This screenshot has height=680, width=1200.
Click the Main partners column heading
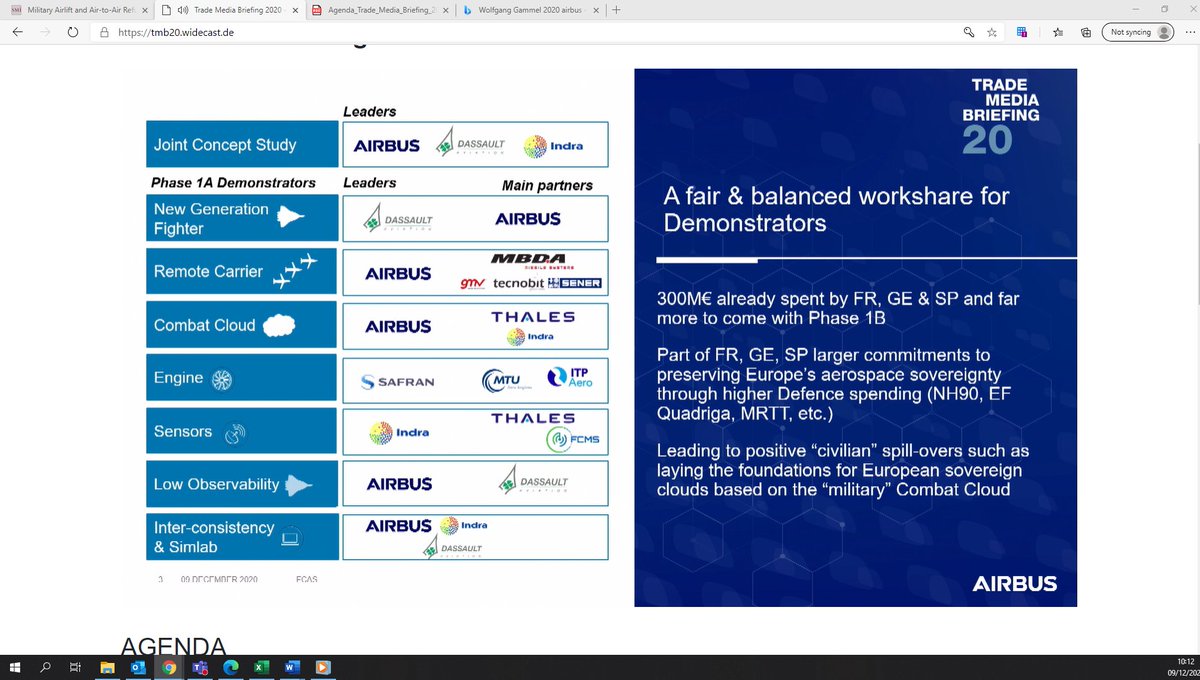547,185
